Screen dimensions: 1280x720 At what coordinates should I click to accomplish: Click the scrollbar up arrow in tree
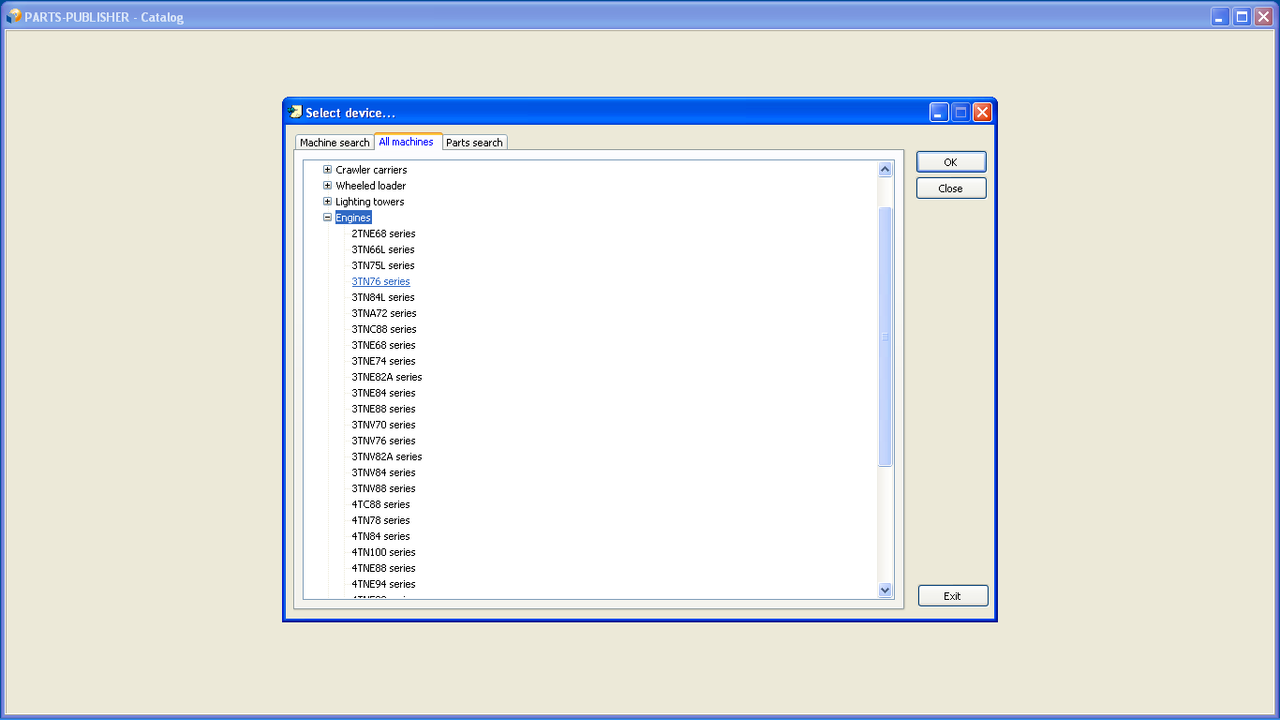(x=885, y=170)
